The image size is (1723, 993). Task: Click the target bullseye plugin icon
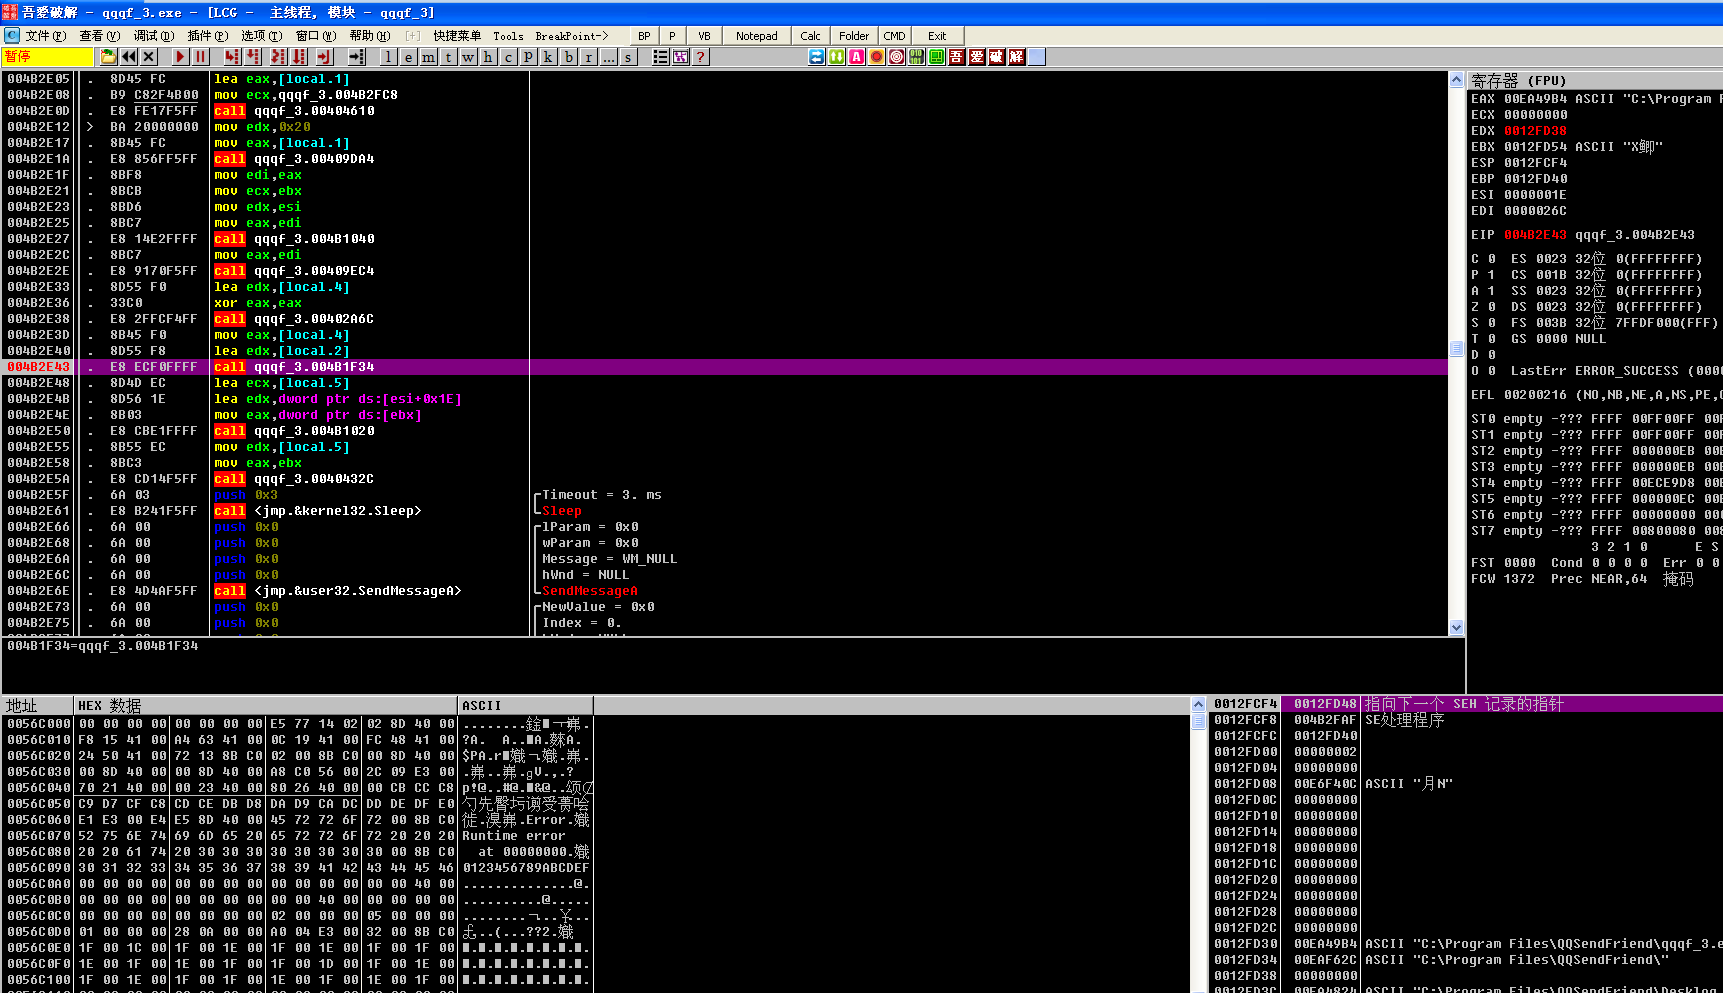pos(896,57)
